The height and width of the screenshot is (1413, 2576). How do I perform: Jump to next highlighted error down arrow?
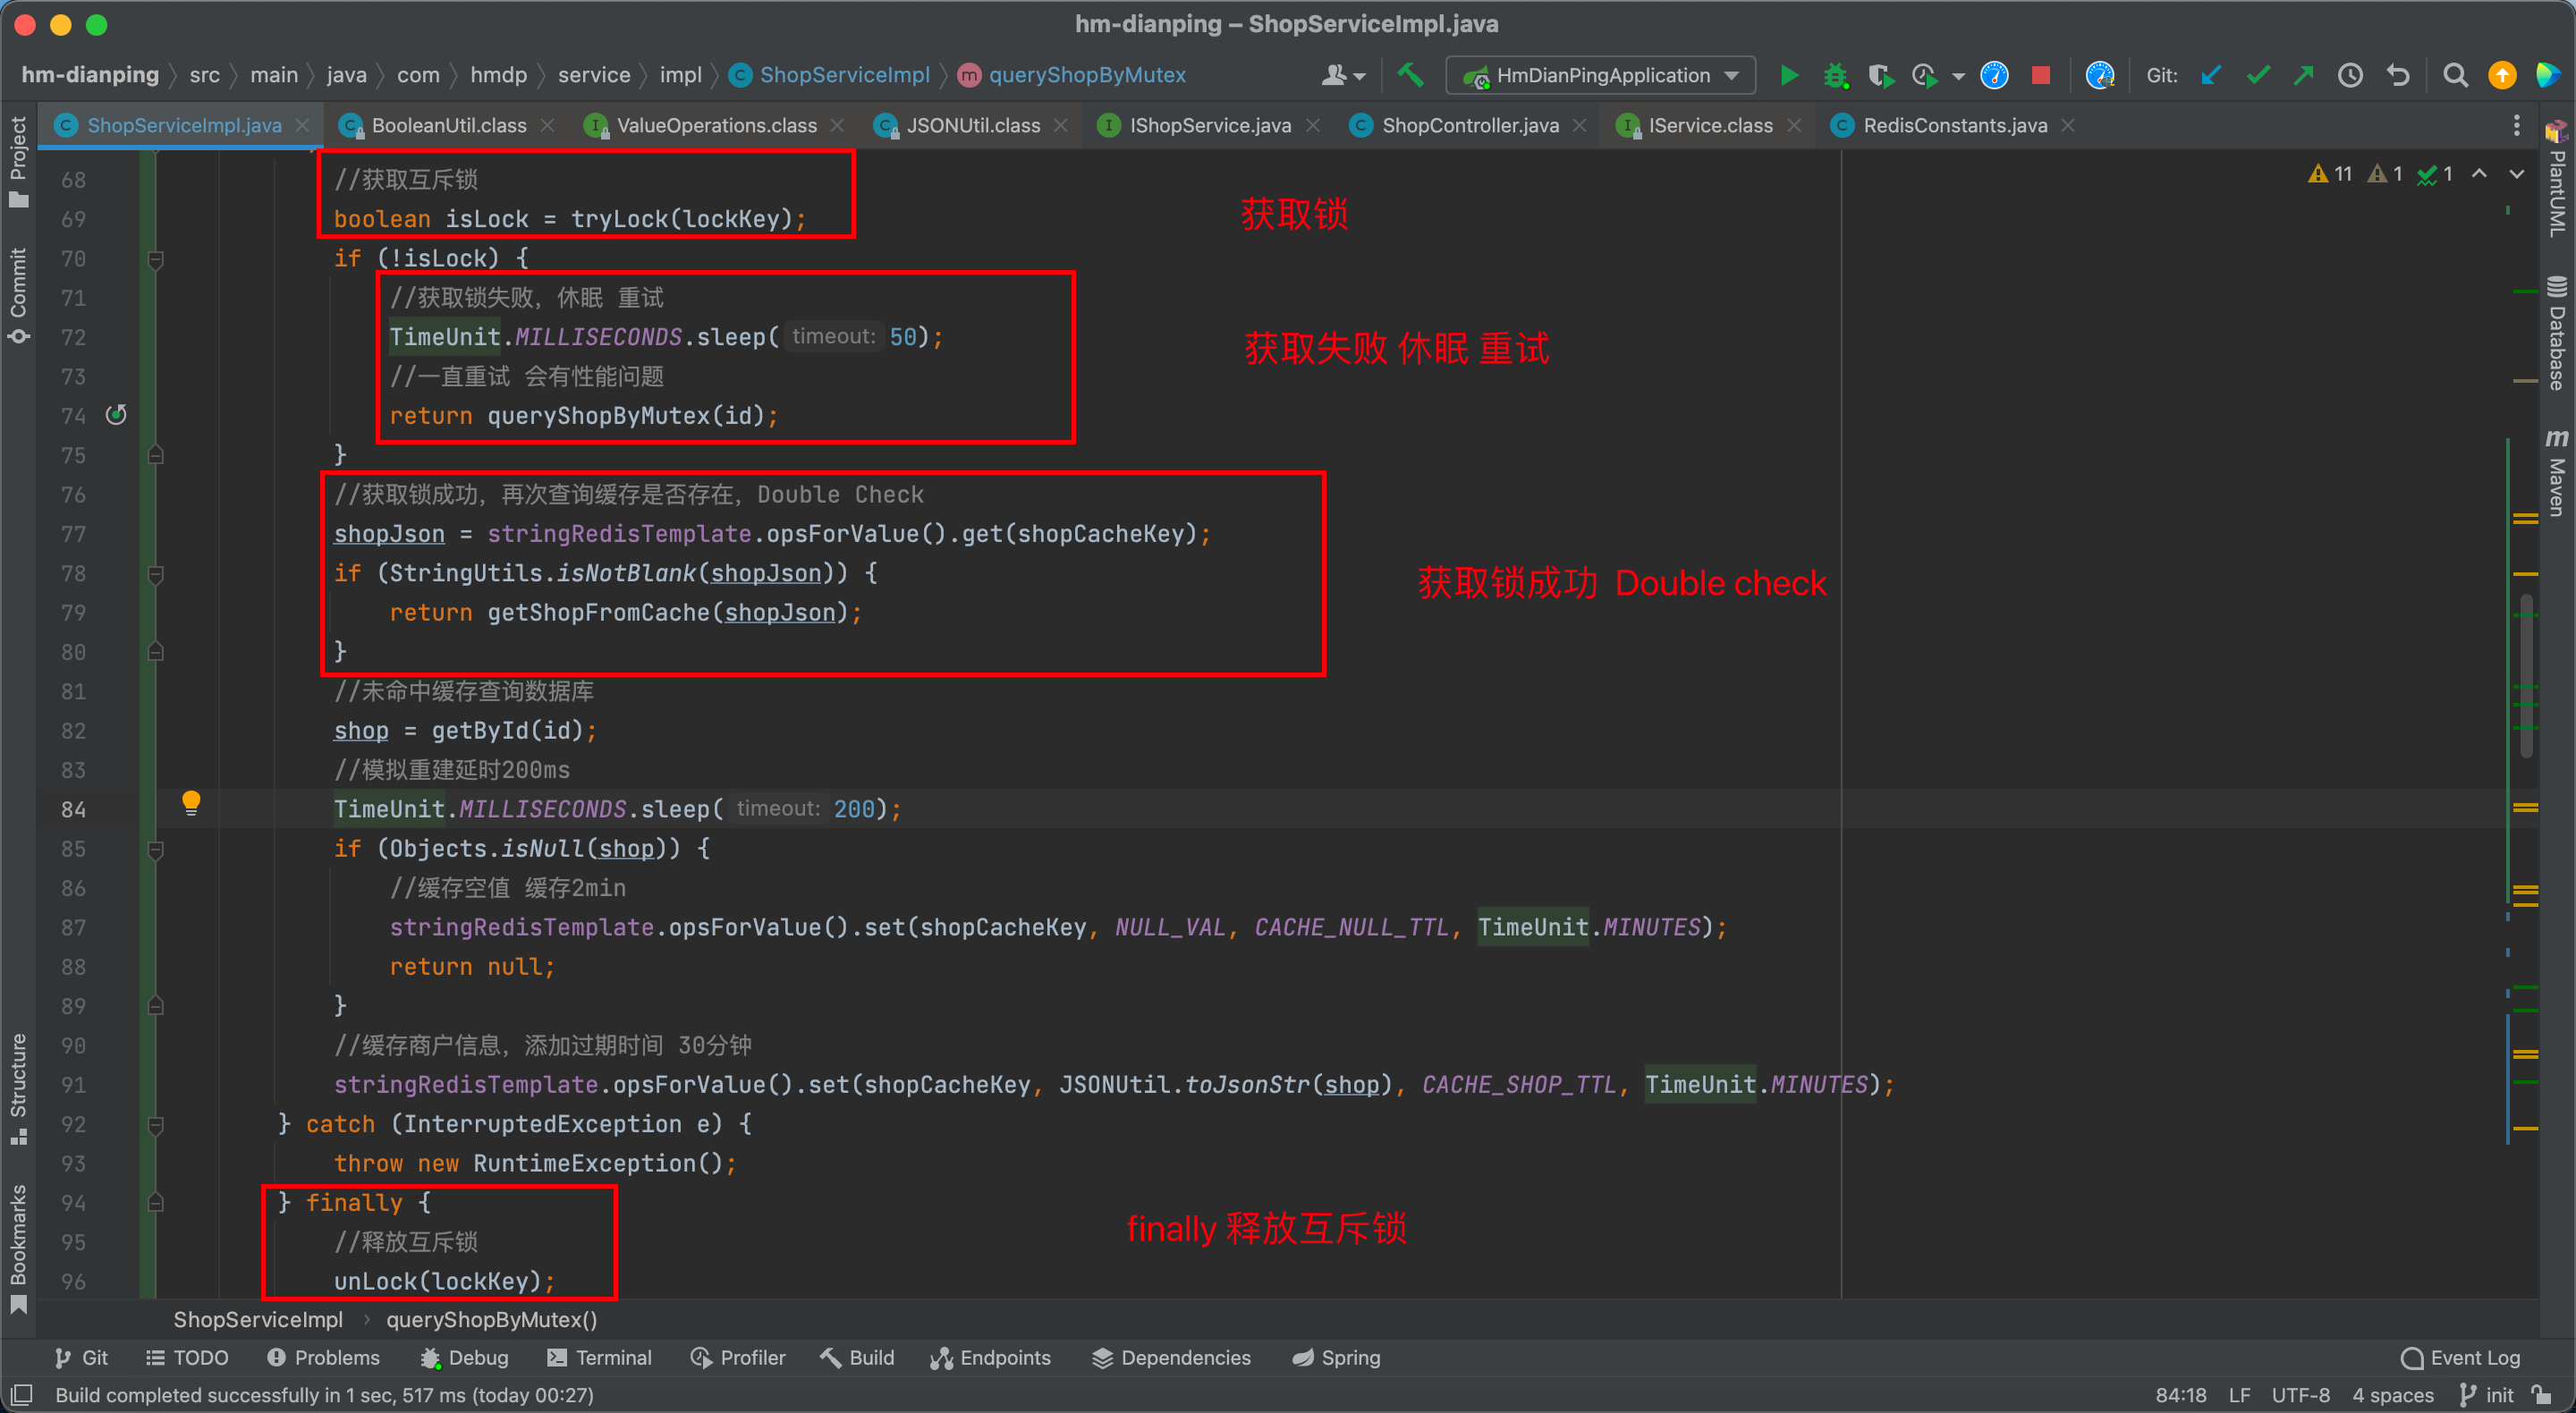tap(2517, 174)
